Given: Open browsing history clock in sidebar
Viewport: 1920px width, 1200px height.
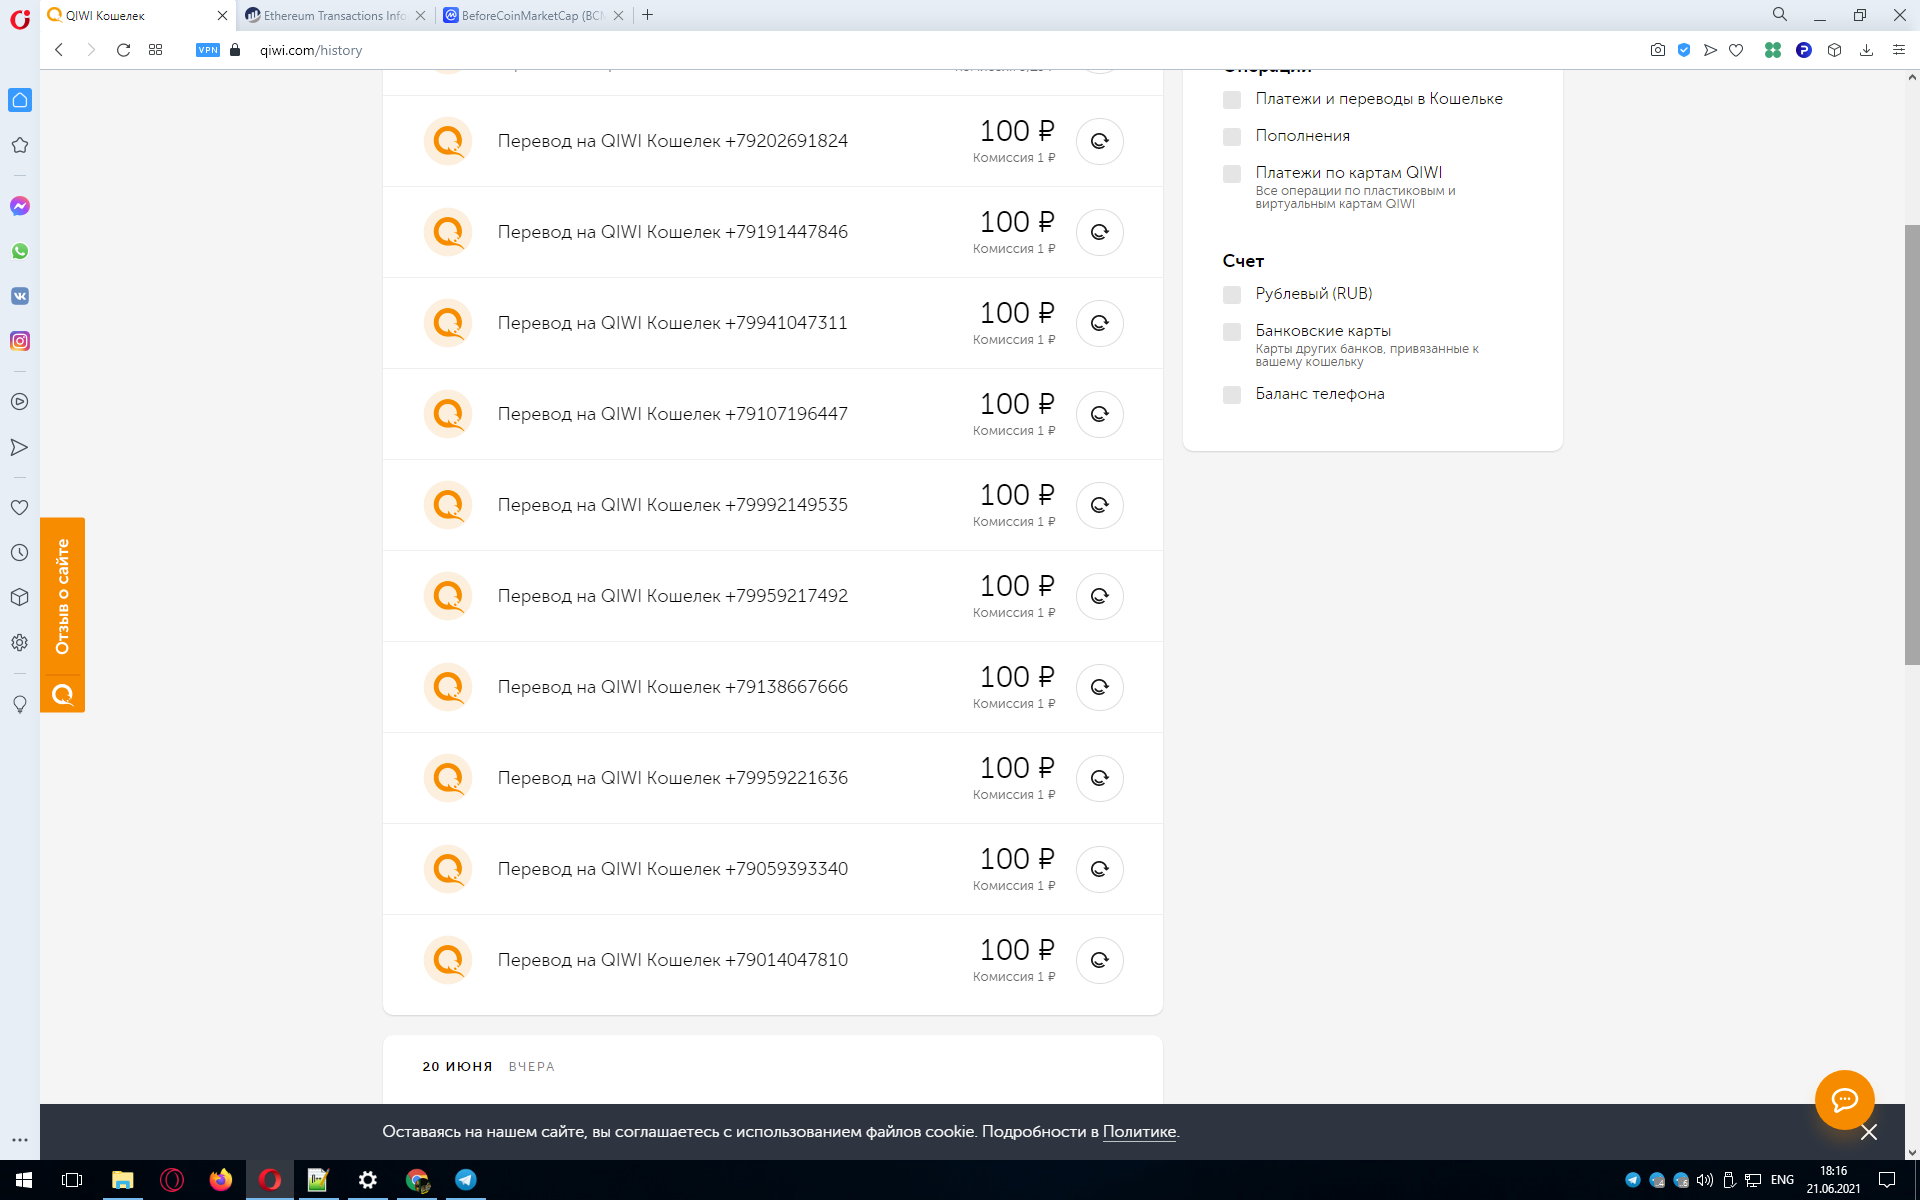Looking at the screenshot, I should [20, 553].
